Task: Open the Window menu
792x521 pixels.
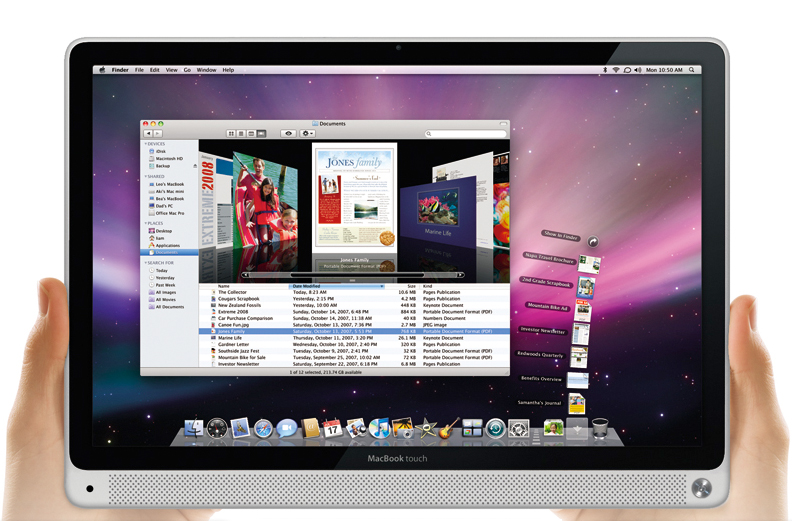Action: click(206, 70)
